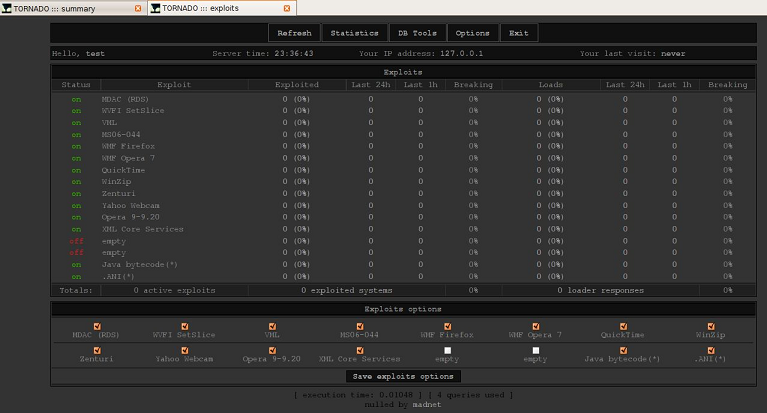Click the madnet link in the footer

(x=427, y=405)
